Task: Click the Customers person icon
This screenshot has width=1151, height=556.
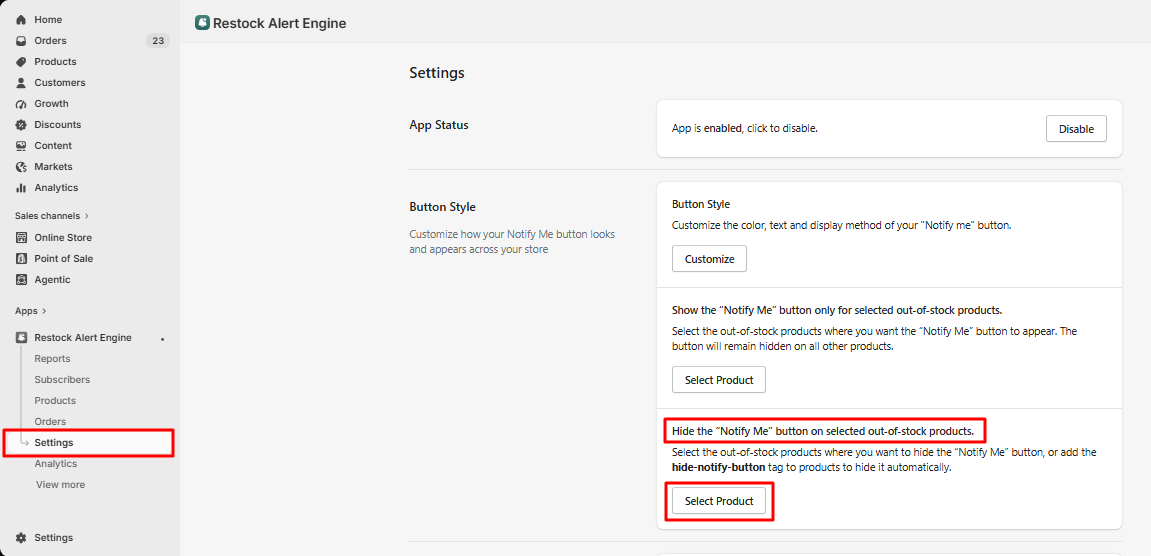Action: pyautogui.click(x=21, y=83)
